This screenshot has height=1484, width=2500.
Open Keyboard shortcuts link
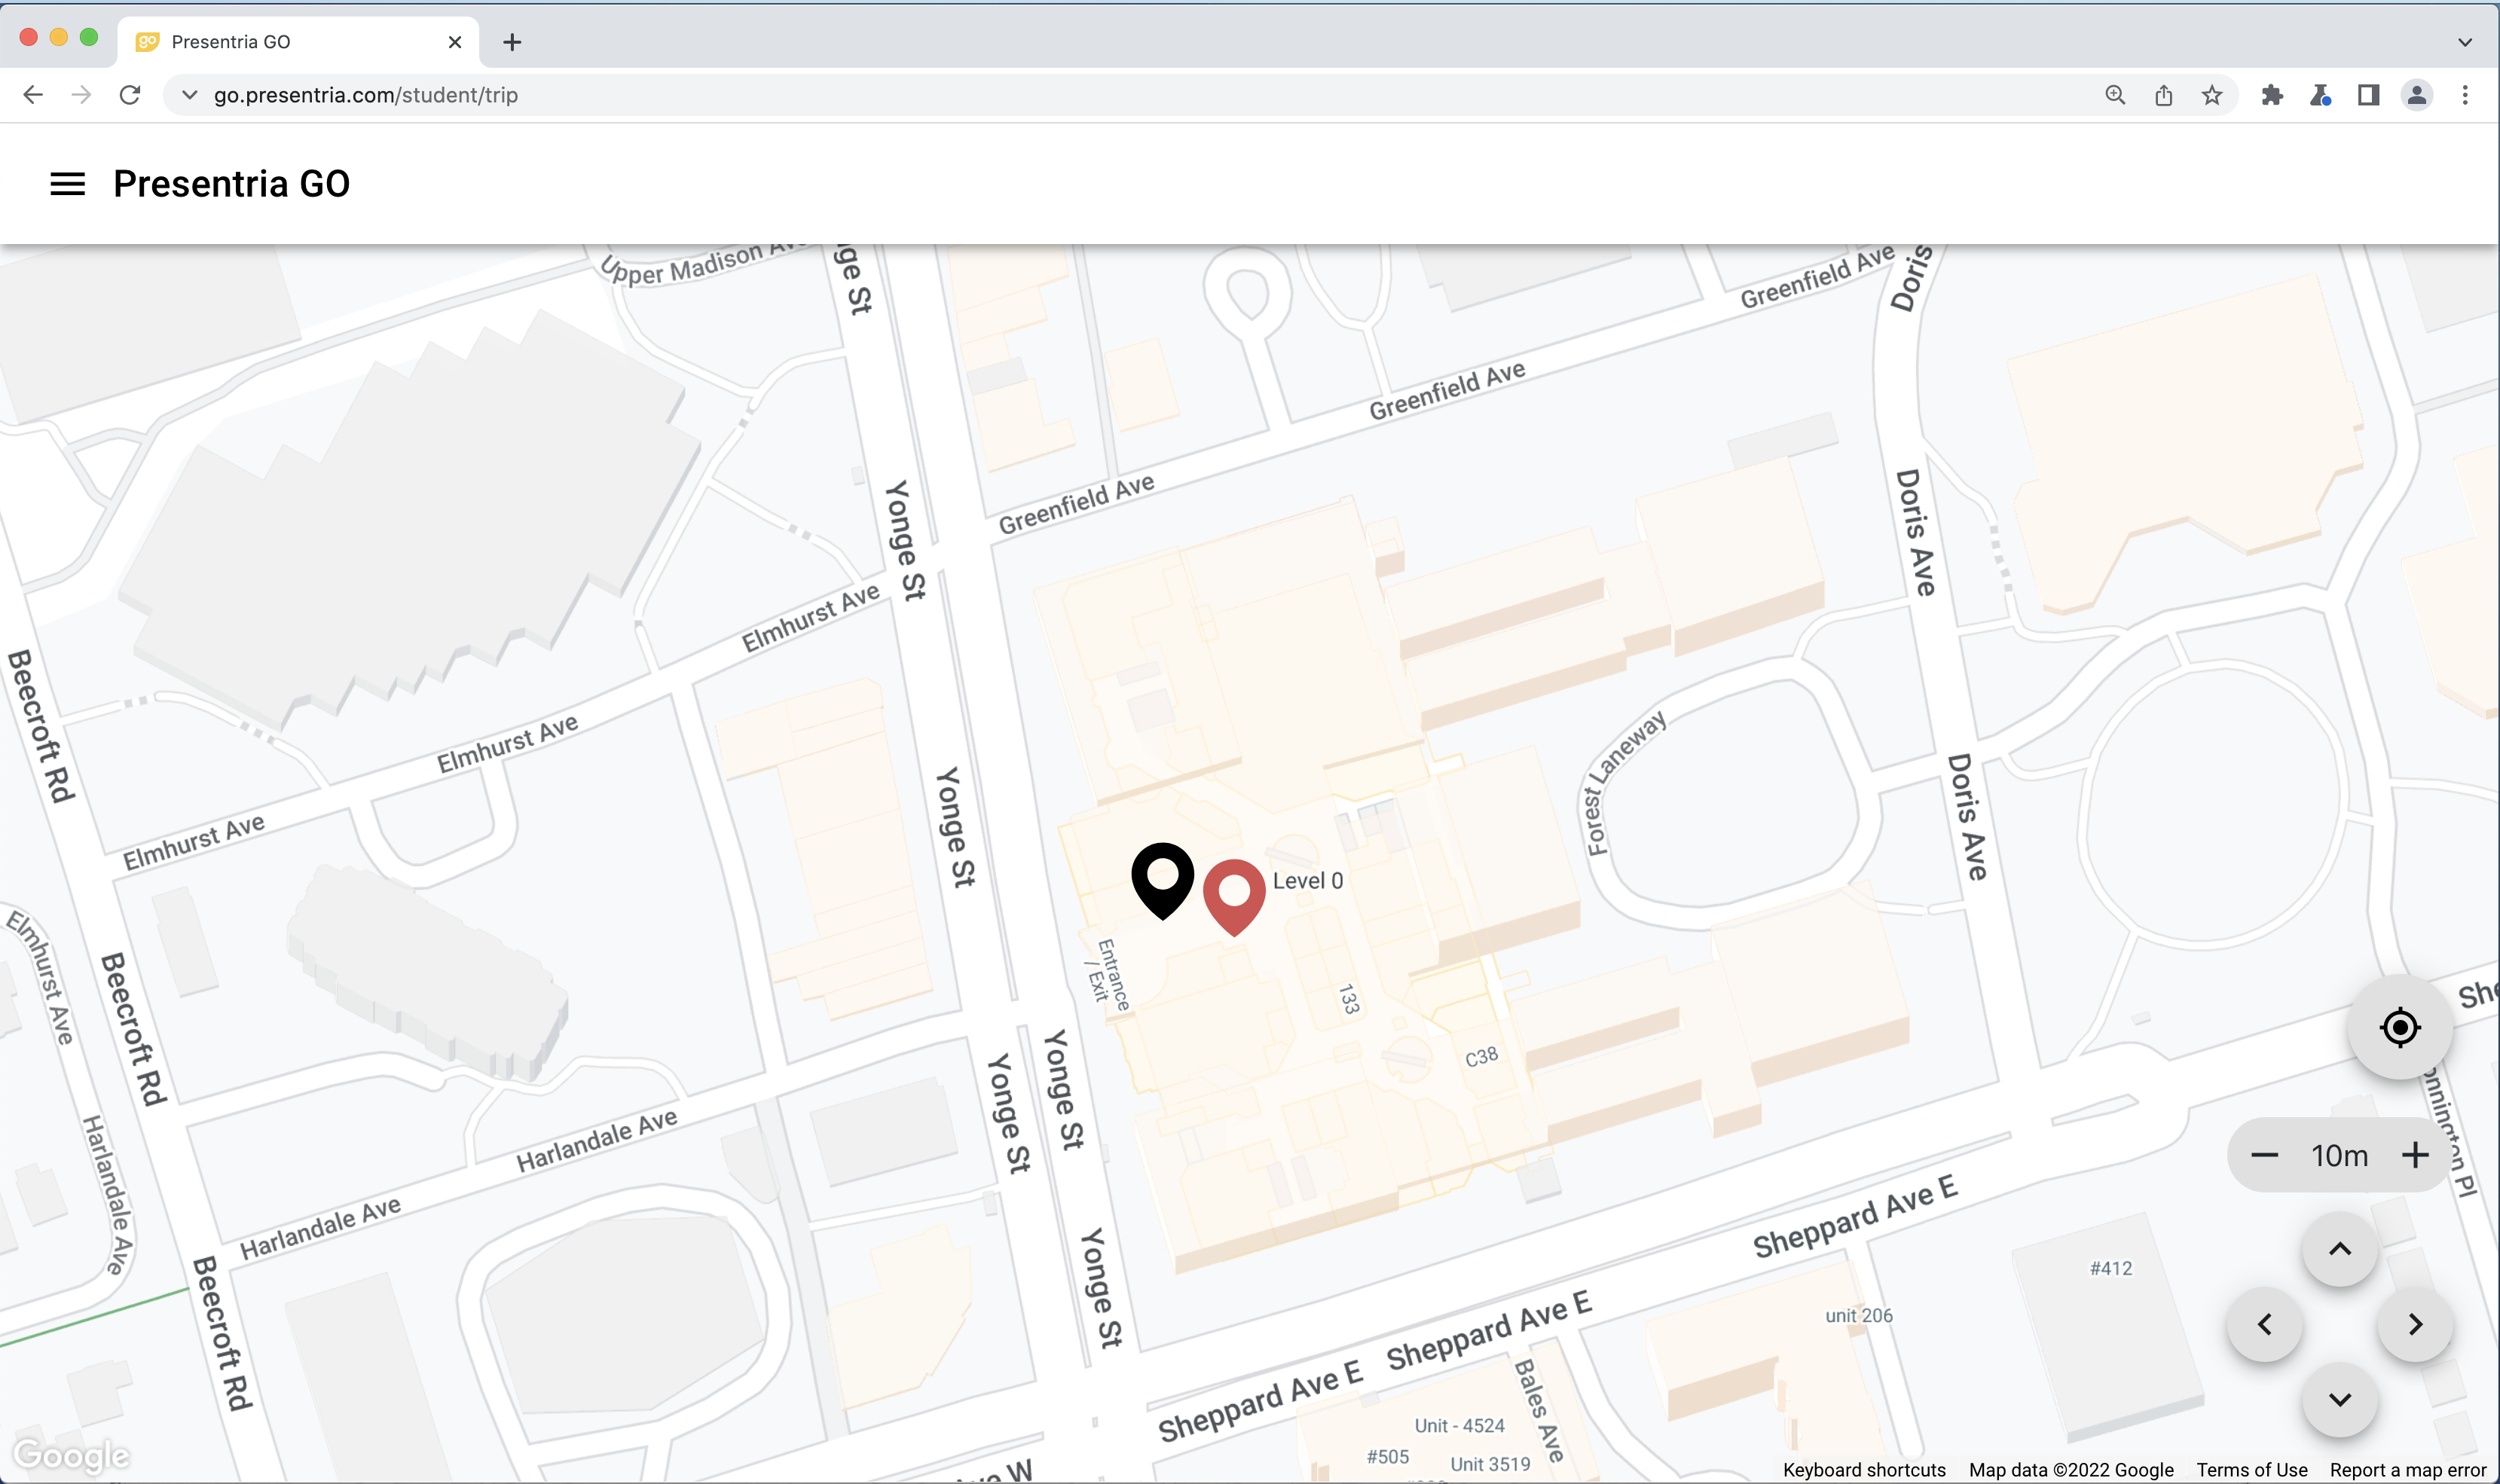1864,1469
